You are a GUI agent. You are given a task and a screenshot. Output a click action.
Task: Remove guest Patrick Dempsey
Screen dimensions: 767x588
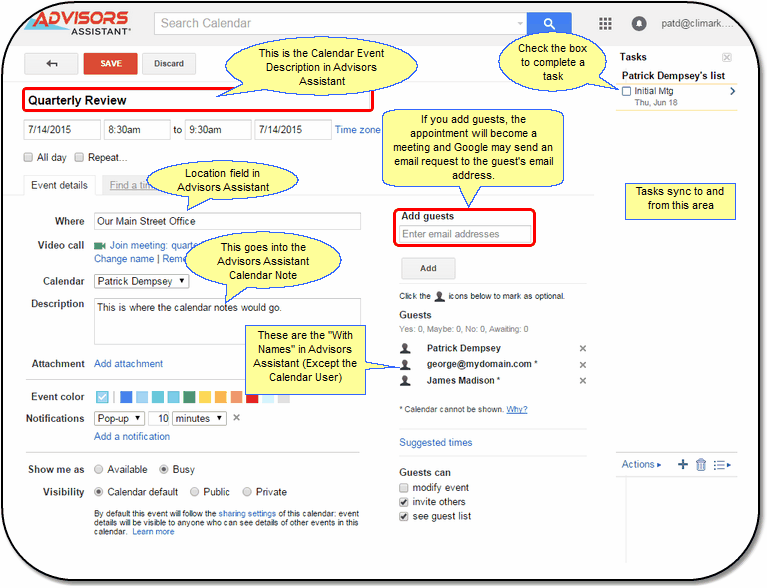click(583, 348)
